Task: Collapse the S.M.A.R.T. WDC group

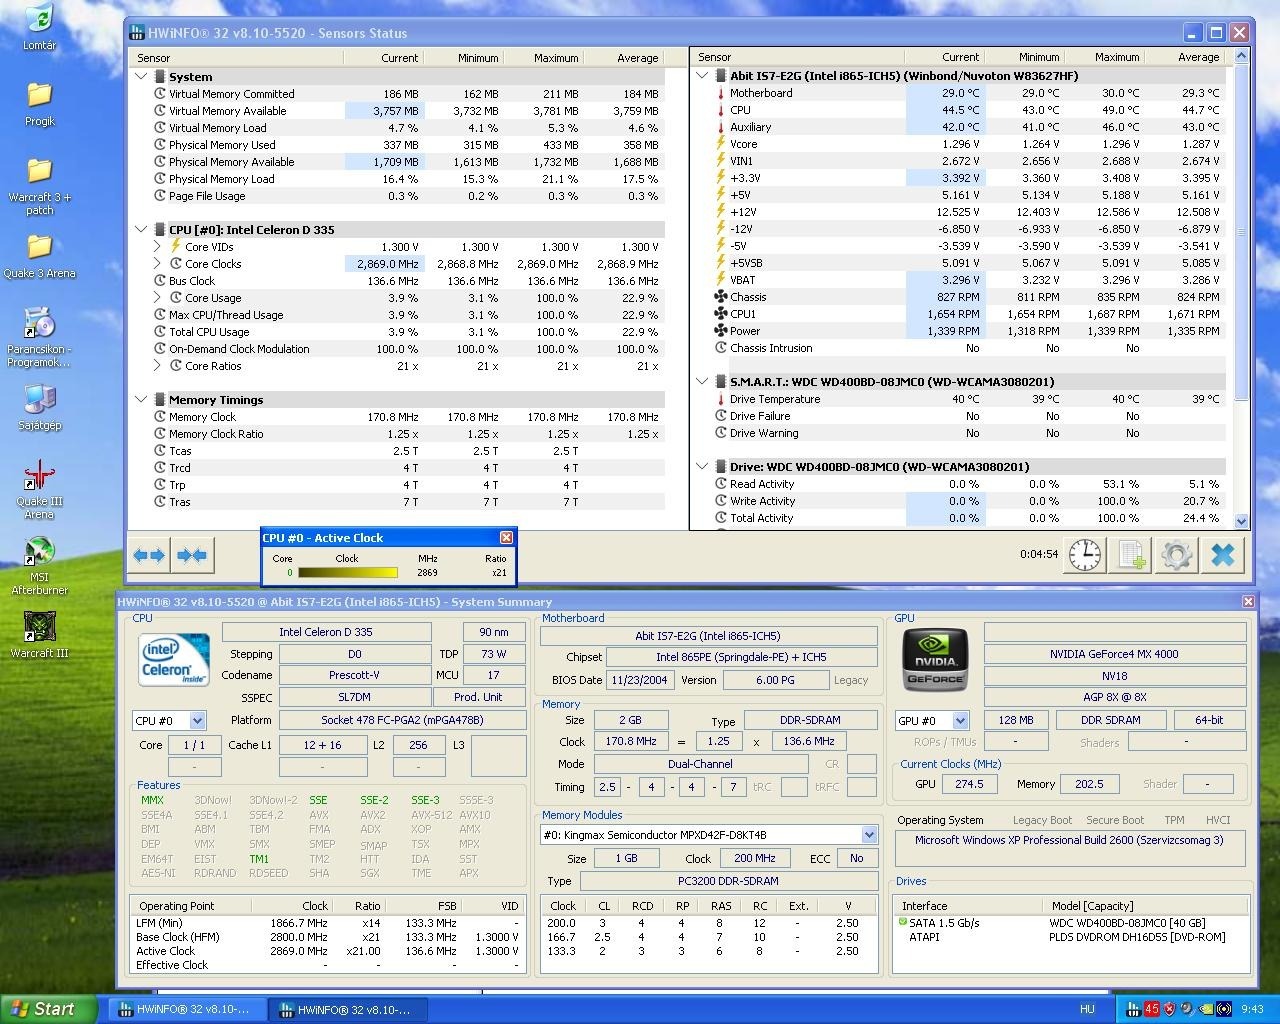Action: pyautogui.click(x=702, y=381)
